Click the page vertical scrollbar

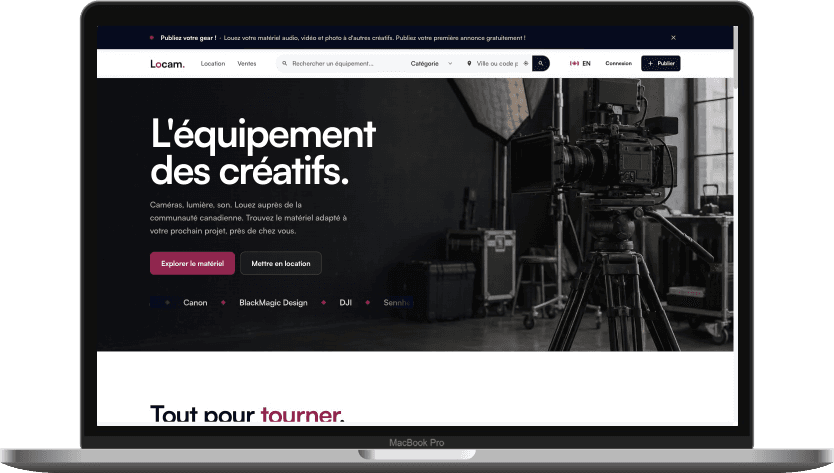[736, 59]
